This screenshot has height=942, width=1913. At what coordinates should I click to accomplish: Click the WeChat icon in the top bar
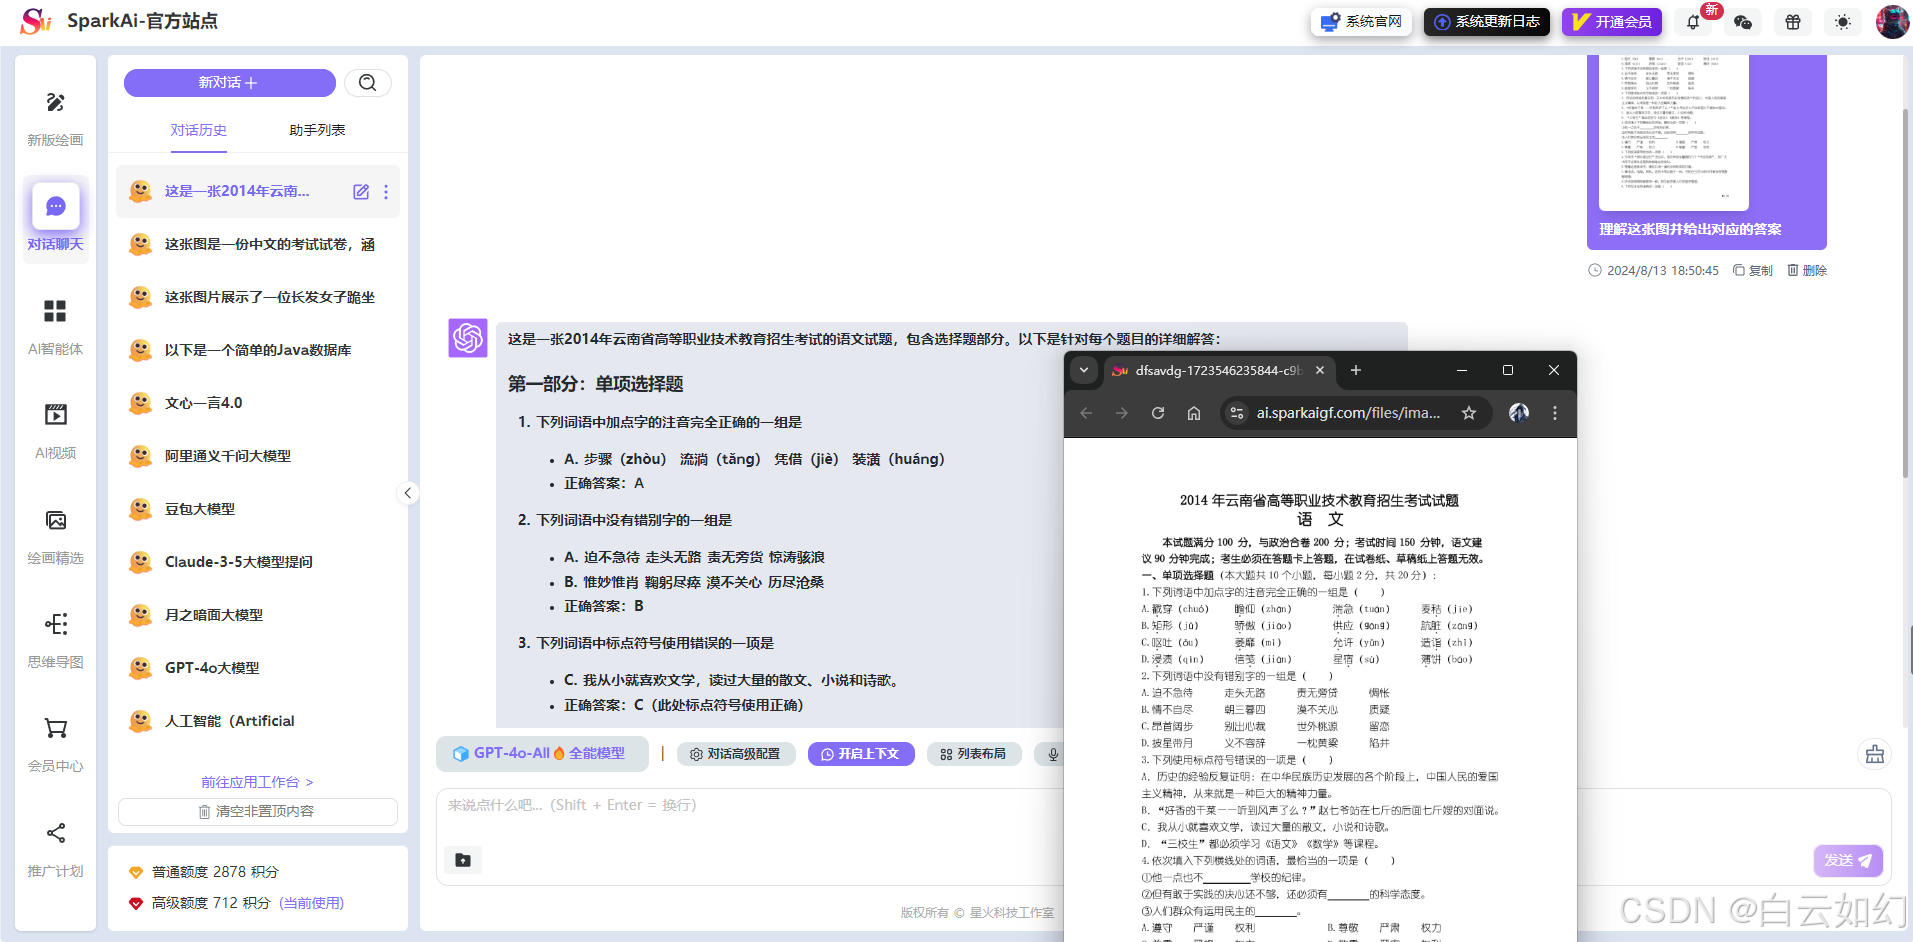[1743, 22]
